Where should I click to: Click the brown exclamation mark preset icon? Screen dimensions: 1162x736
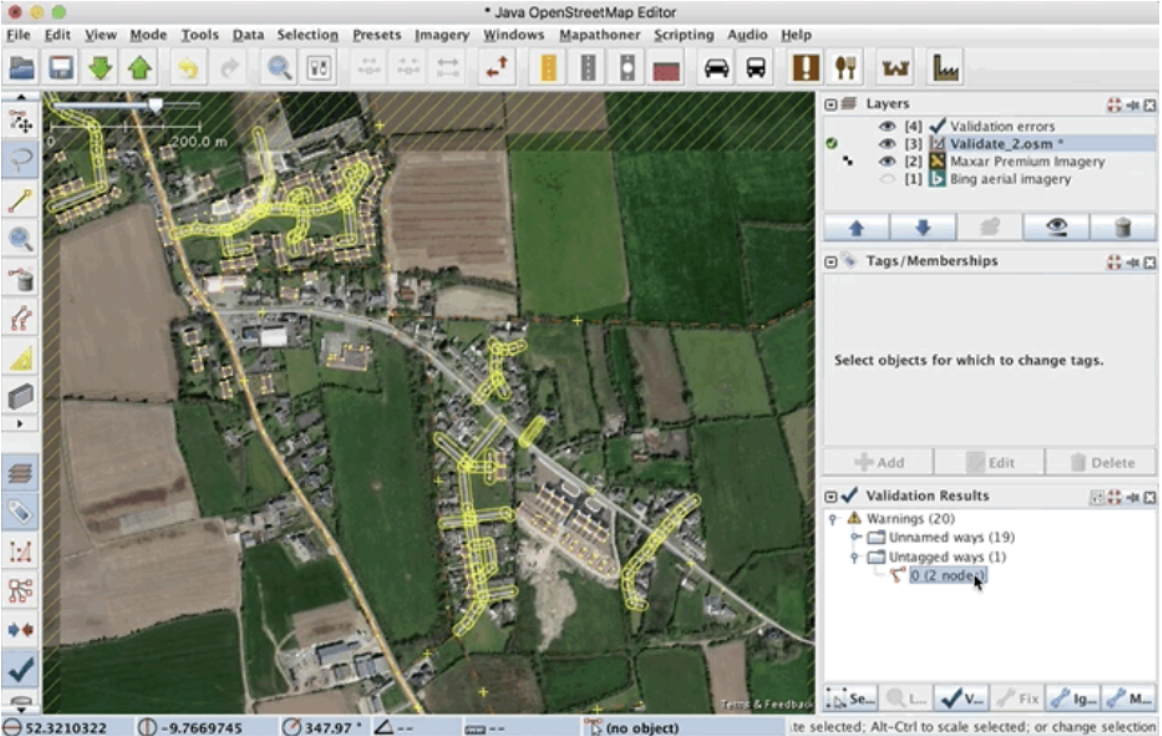pyautogui.click(x=806, y=68)
